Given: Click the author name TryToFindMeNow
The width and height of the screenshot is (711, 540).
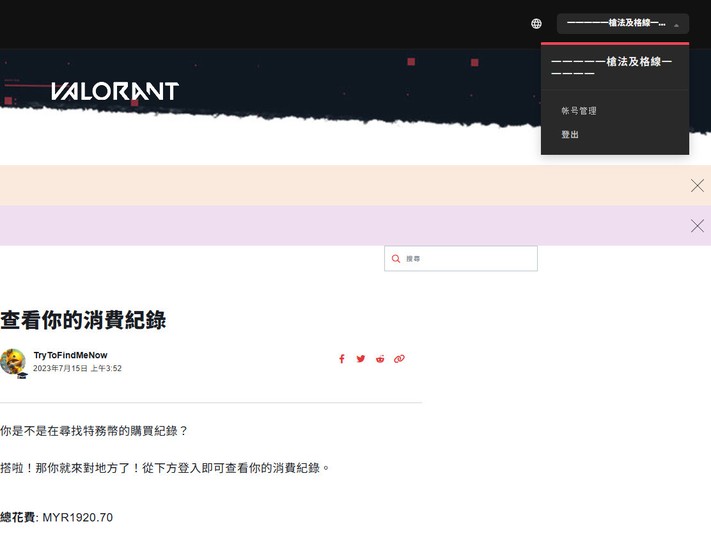Looking at the screenshot, I should (x=70, y=355).
